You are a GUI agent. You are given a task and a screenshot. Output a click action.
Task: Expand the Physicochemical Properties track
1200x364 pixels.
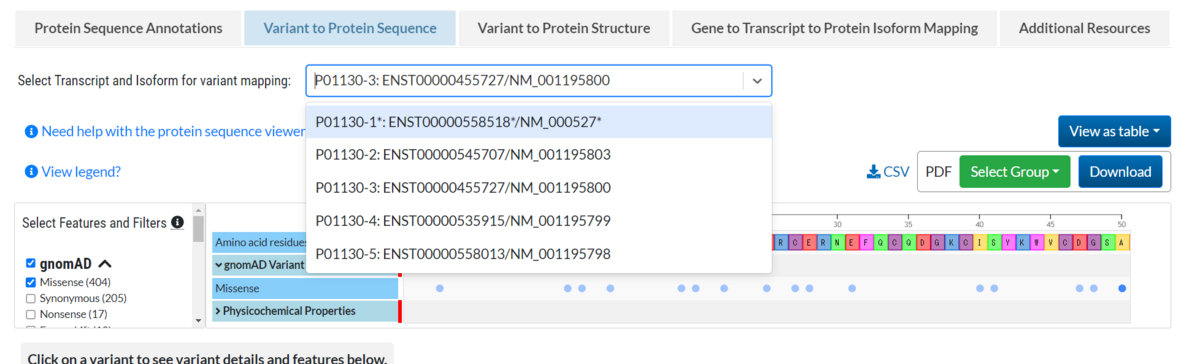(x=304, y=311)
